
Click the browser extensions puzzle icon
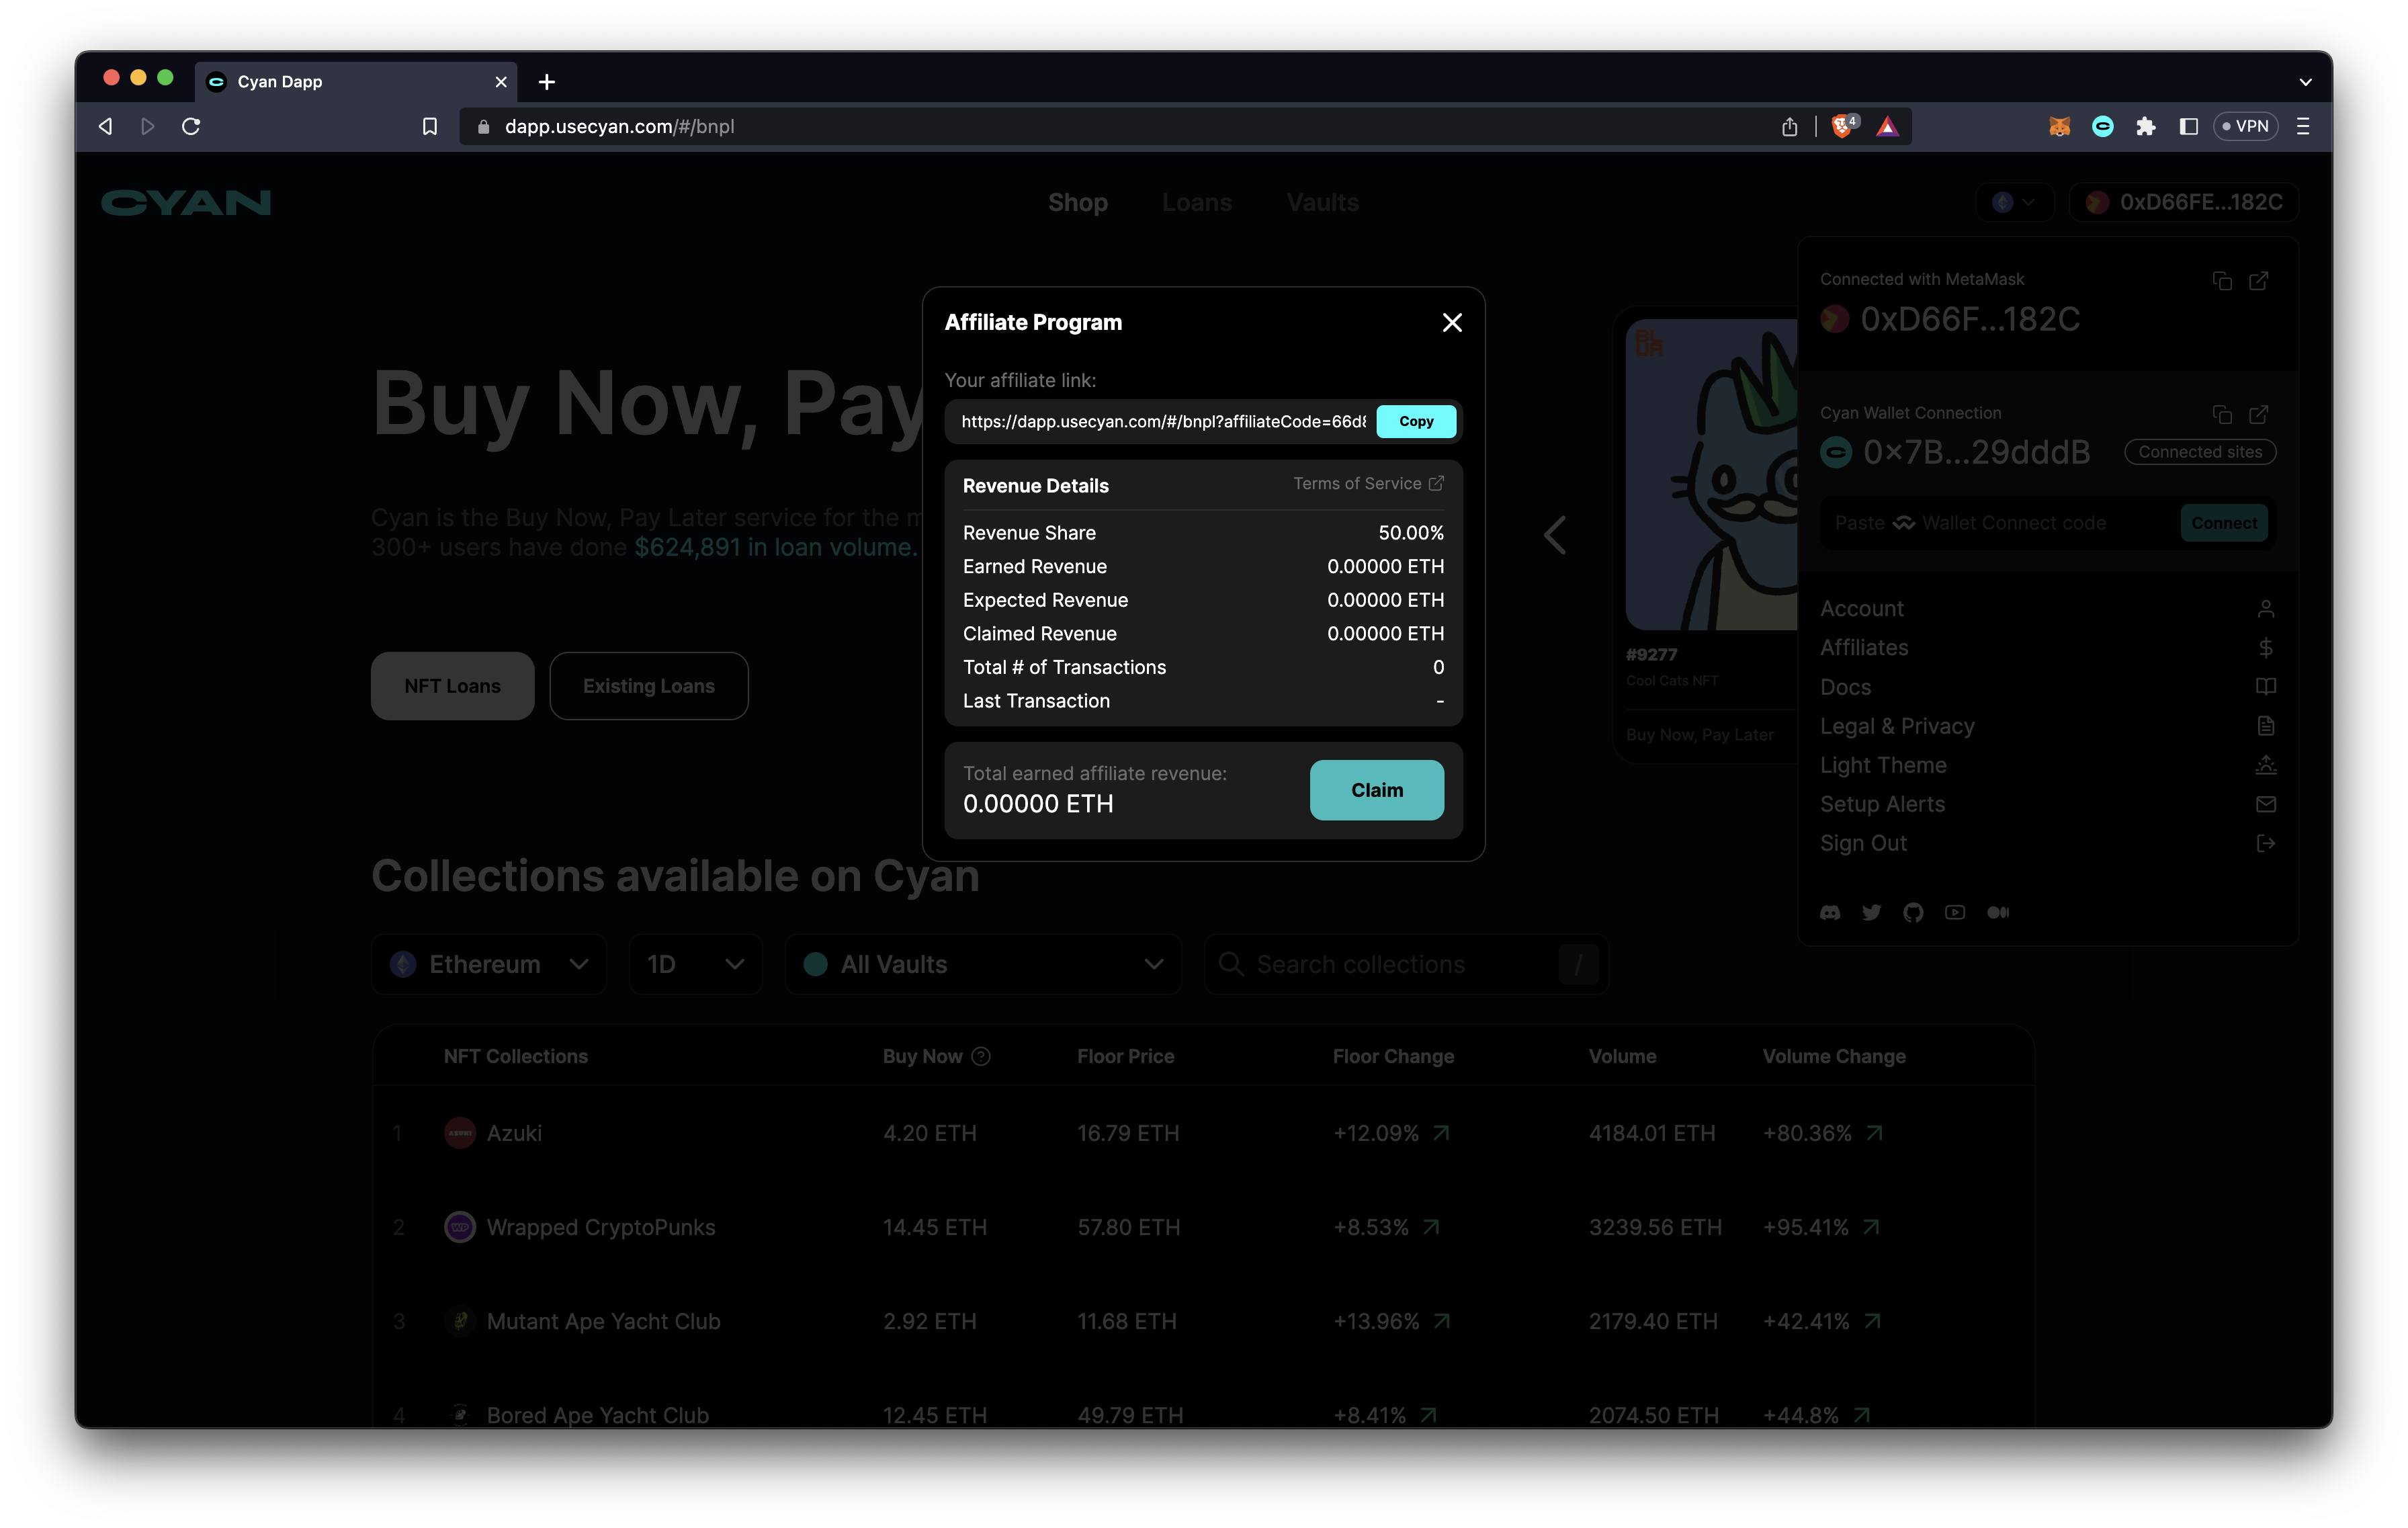pyautogui.click(x=2145, y=126)
